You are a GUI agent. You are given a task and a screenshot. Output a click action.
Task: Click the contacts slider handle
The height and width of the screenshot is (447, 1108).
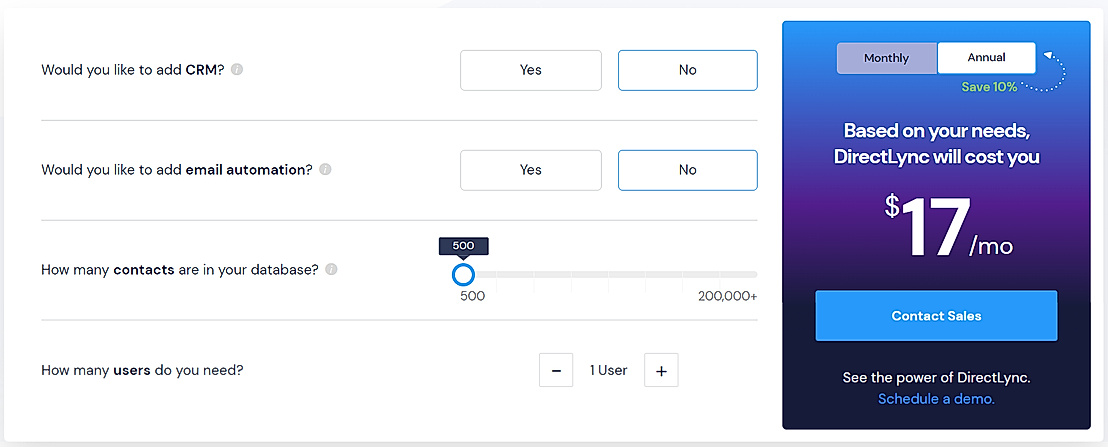coord(463,274)
